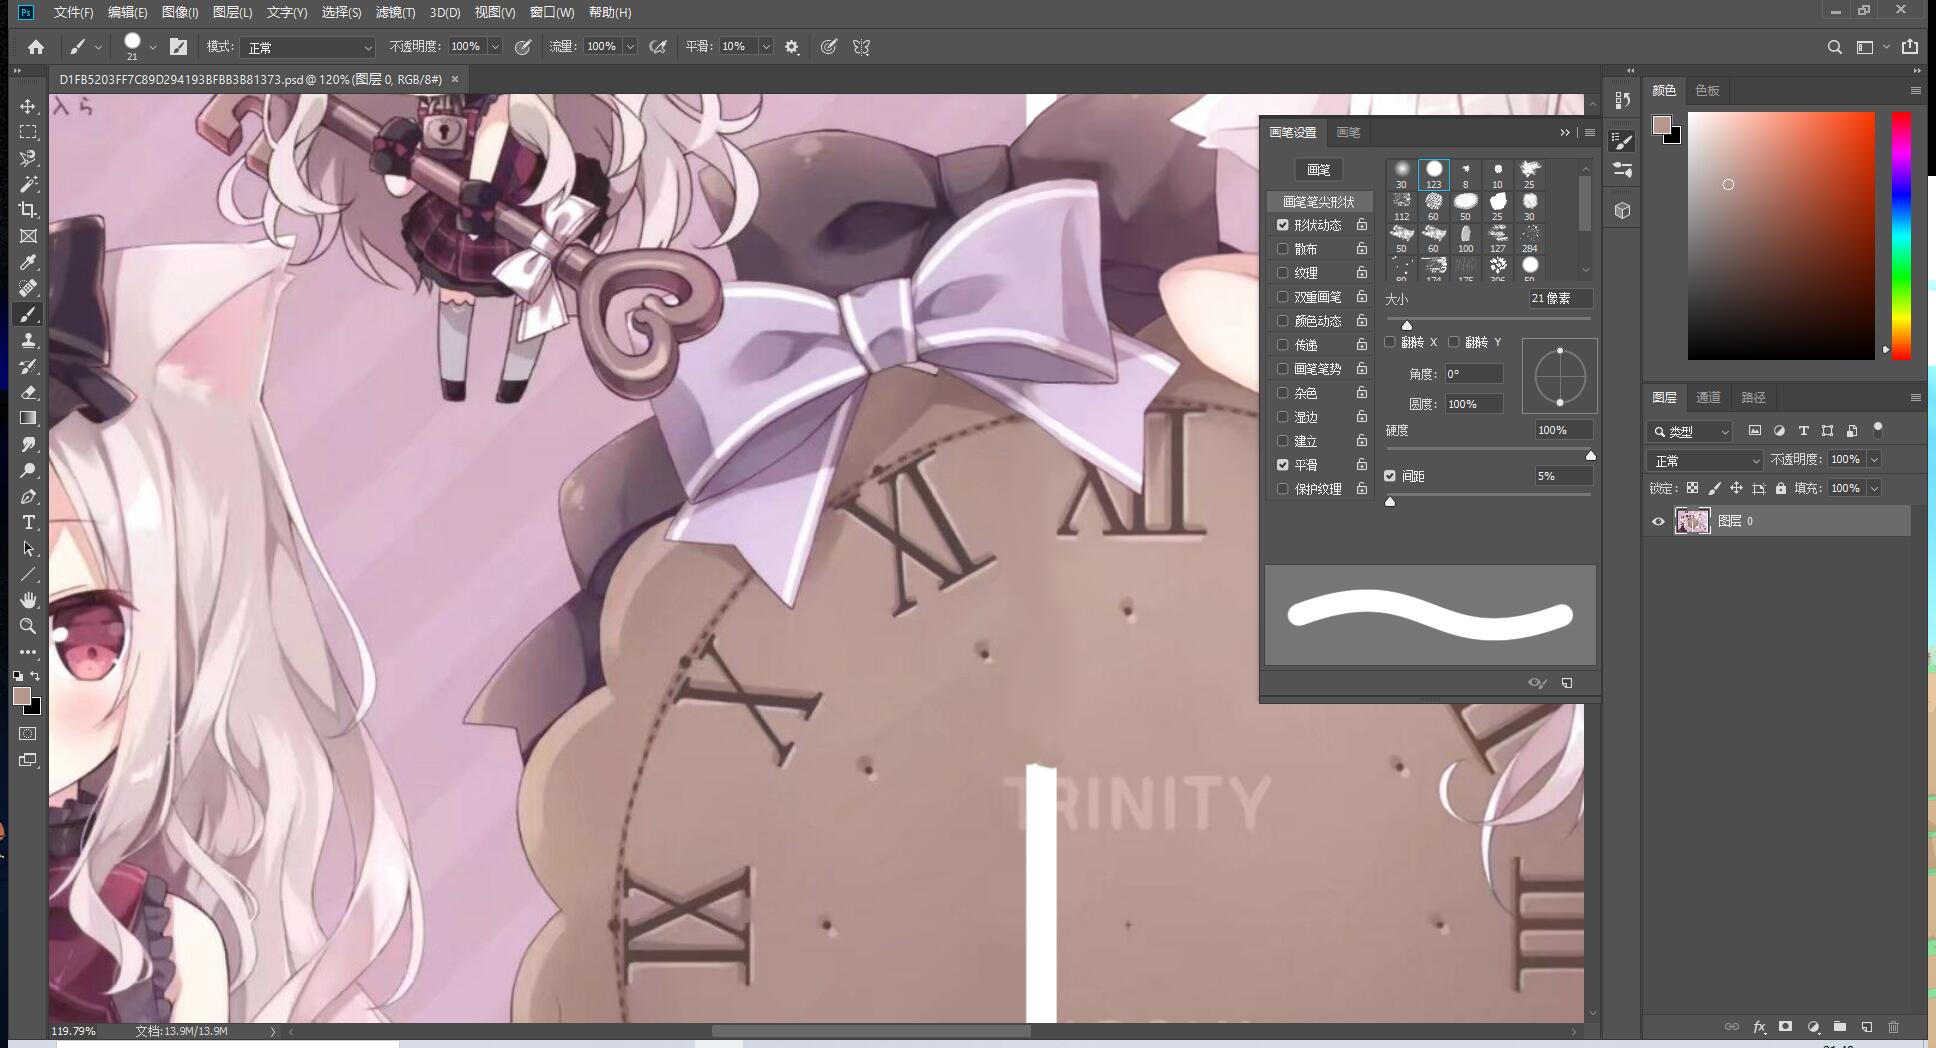The height and width of the screenshot is (1048, 1936).
Task: Select the Move tool
Action: coord(28,106)
